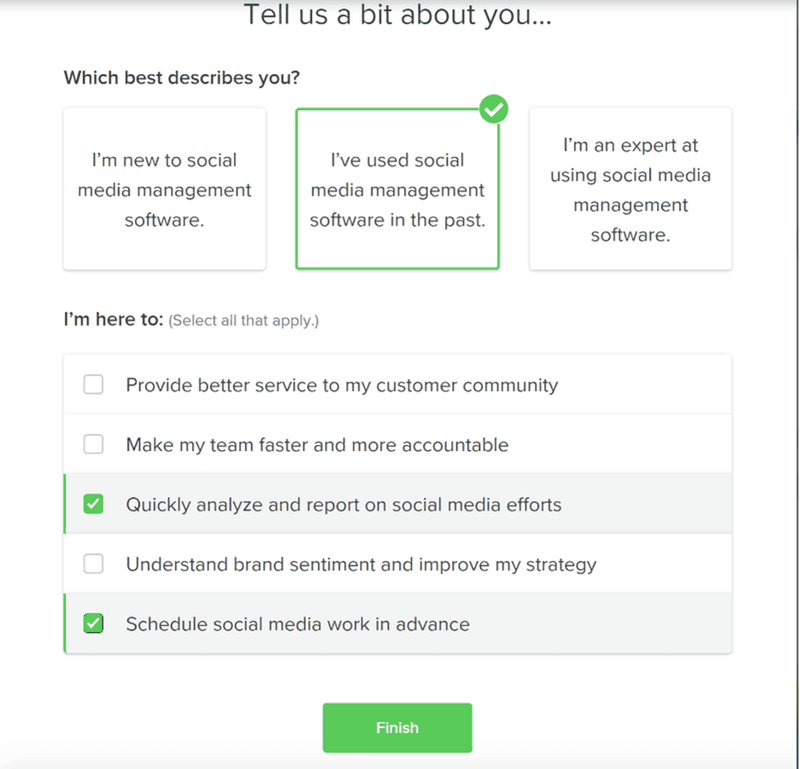Select "I've used social media management software in the past"
The image size is (800, 769).
tap(397, 188)
